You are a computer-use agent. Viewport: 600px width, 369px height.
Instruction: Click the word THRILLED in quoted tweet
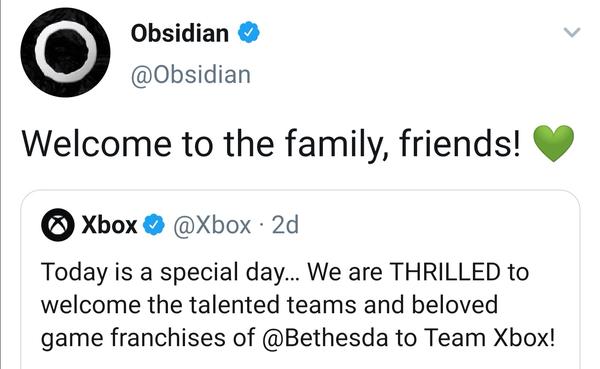click(445, 272)
